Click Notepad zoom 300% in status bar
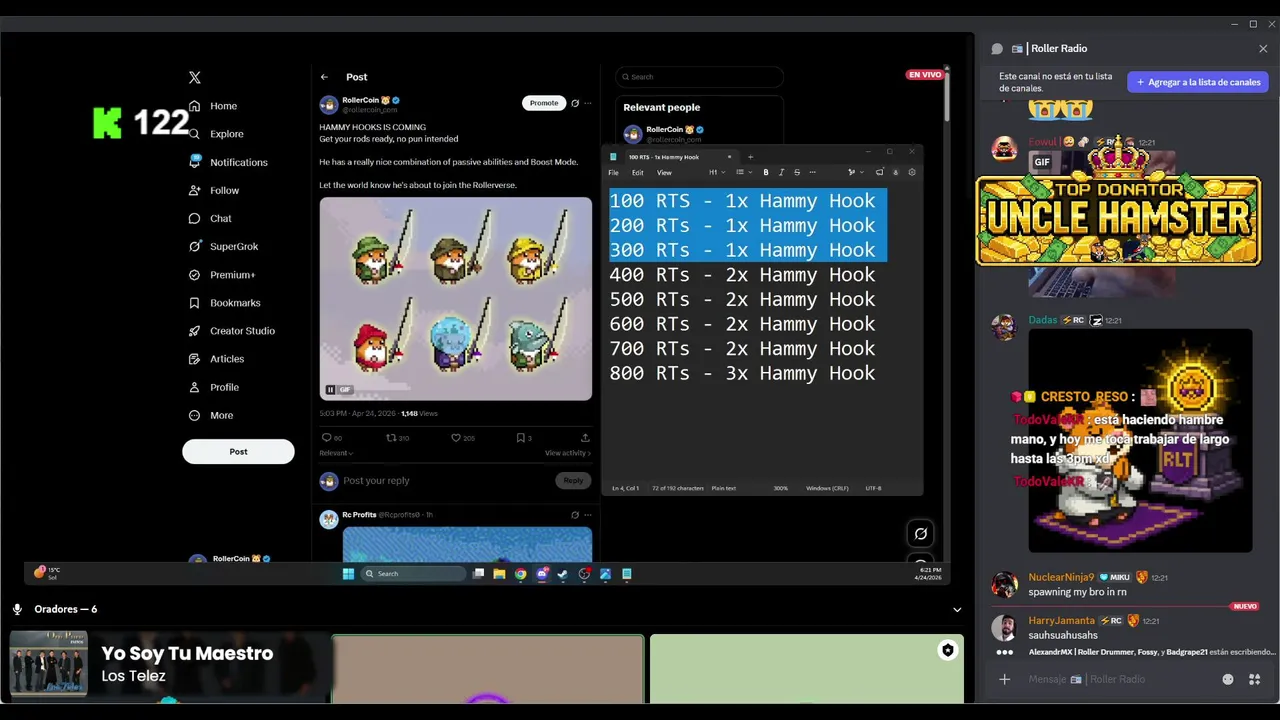This screenshot has width=1280, height=720. [781, 488]
